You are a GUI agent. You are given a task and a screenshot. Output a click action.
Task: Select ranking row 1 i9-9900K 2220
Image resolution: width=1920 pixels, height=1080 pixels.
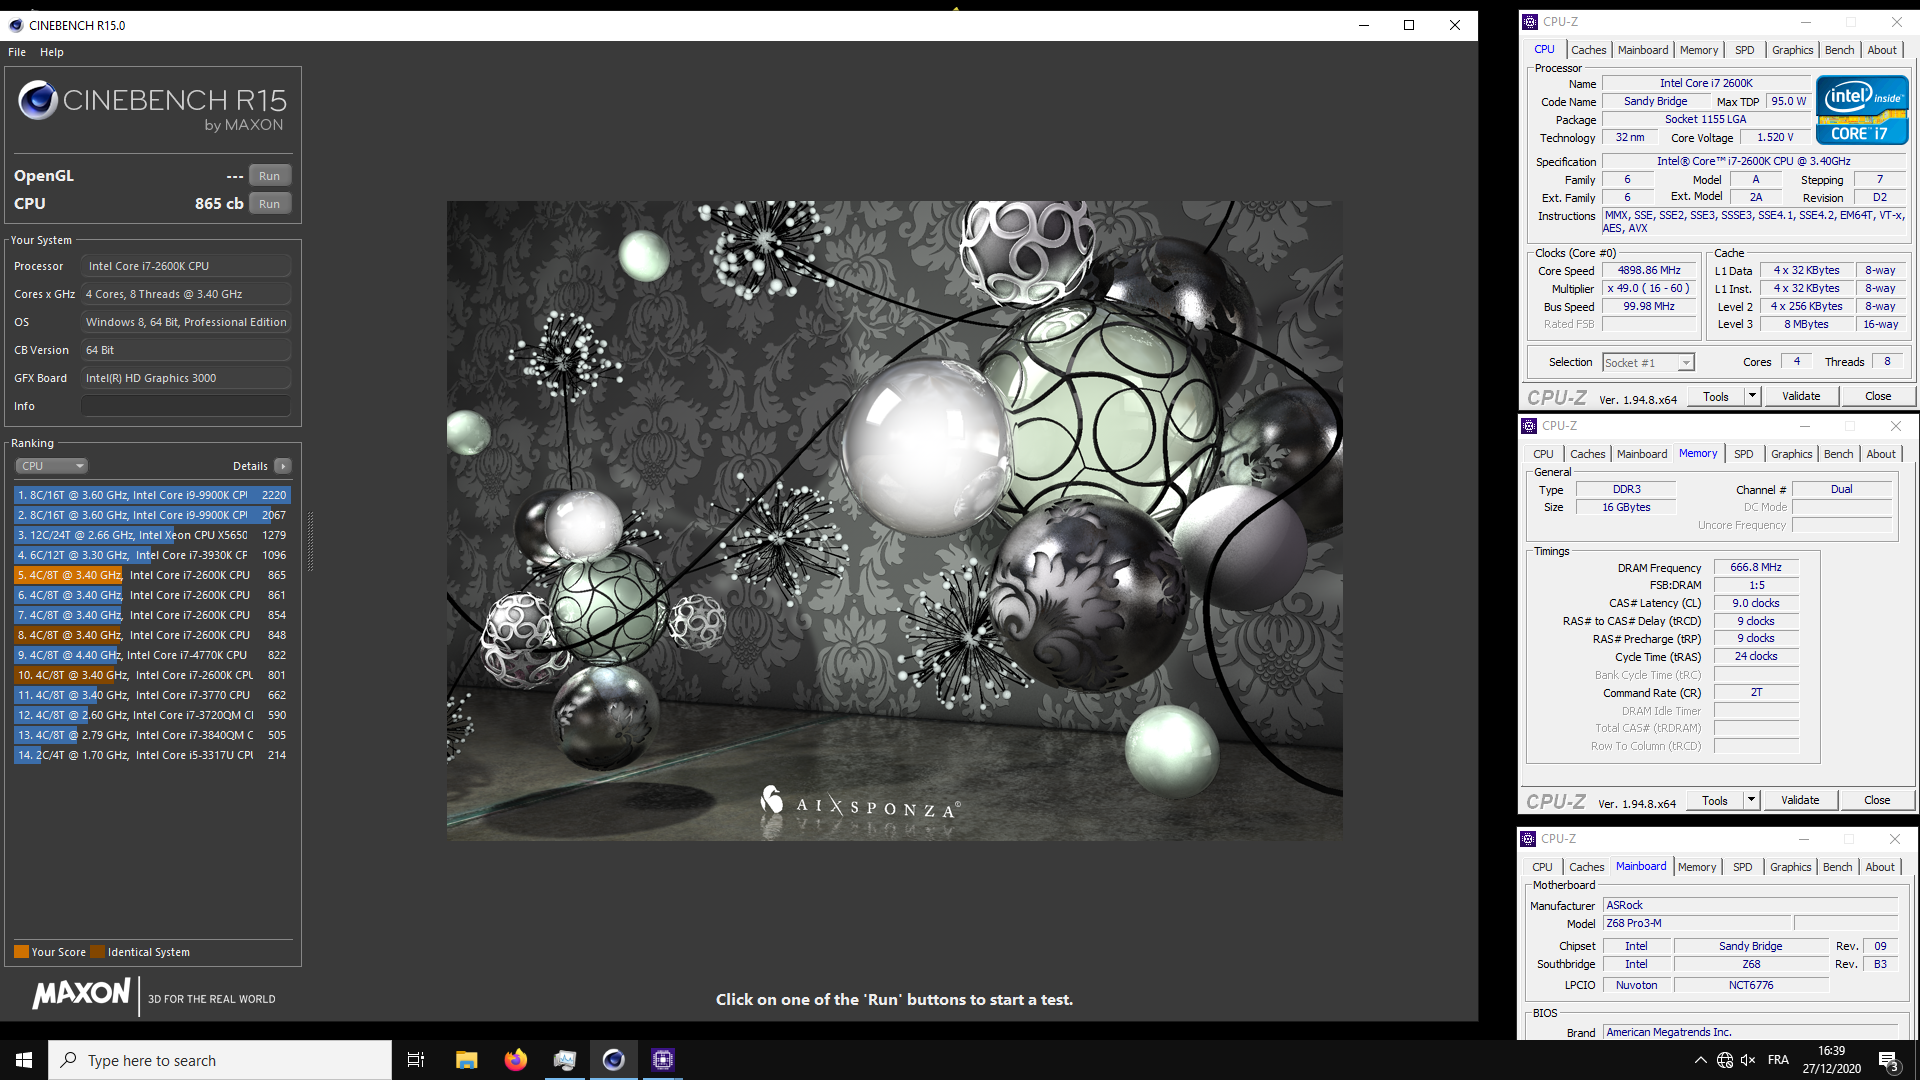tap(152, 495)
